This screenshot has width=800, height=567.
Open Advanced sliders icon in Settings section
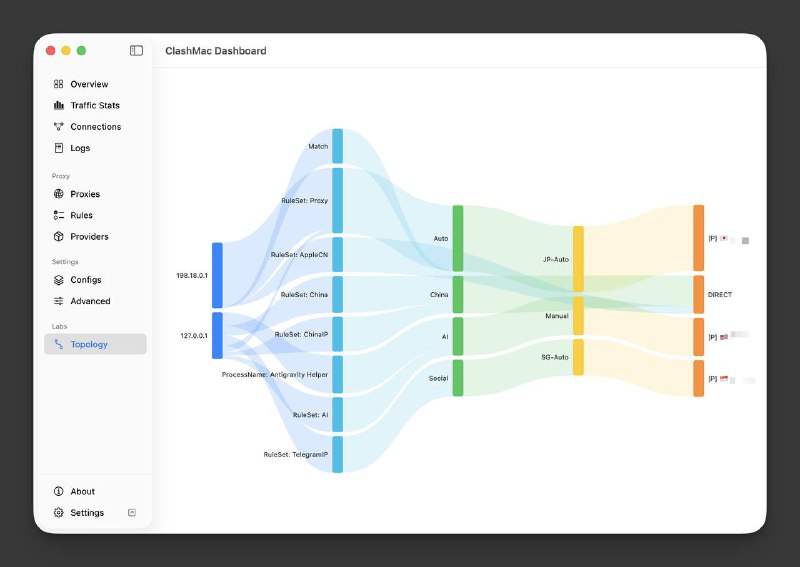pyautogui.click(x=59, y=301)
